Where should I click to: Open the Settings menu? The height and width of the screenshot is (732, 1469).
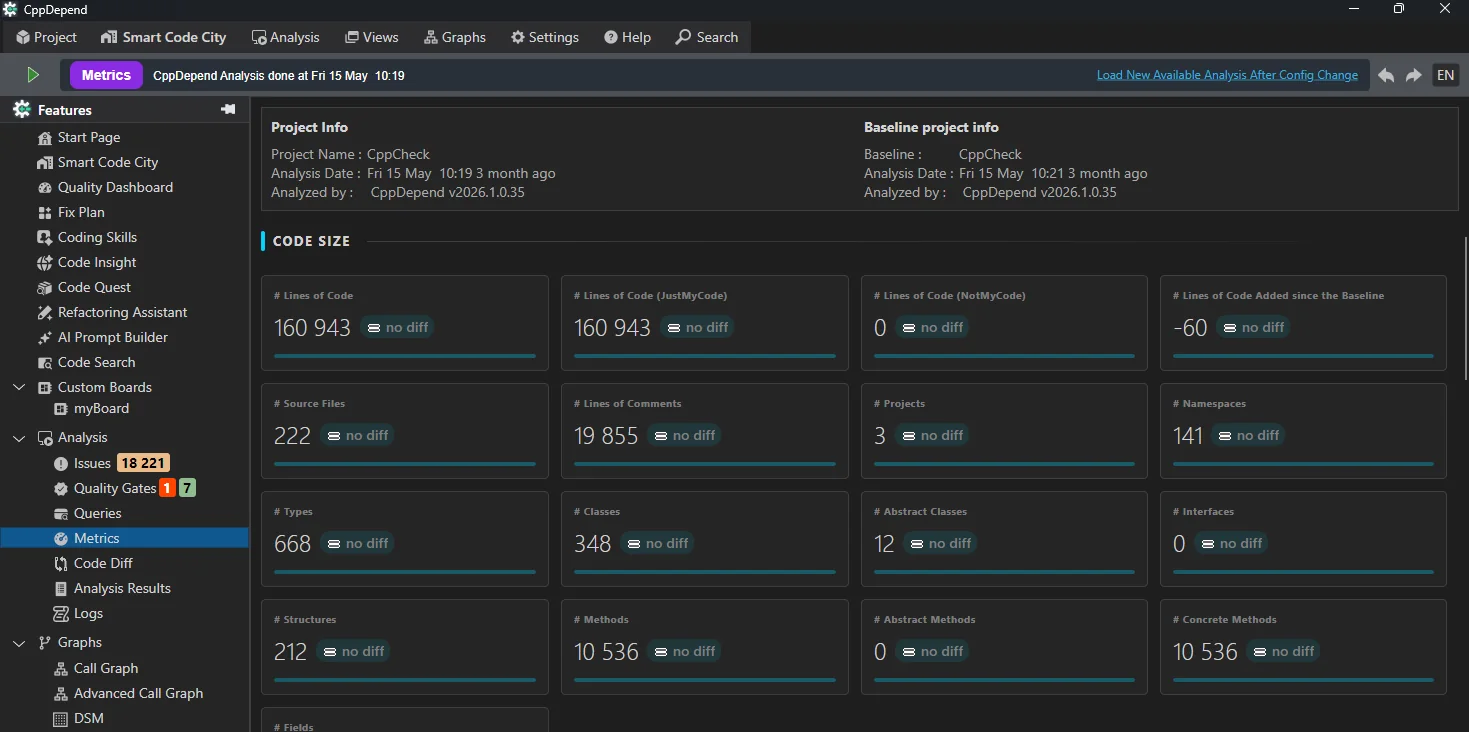545,37
